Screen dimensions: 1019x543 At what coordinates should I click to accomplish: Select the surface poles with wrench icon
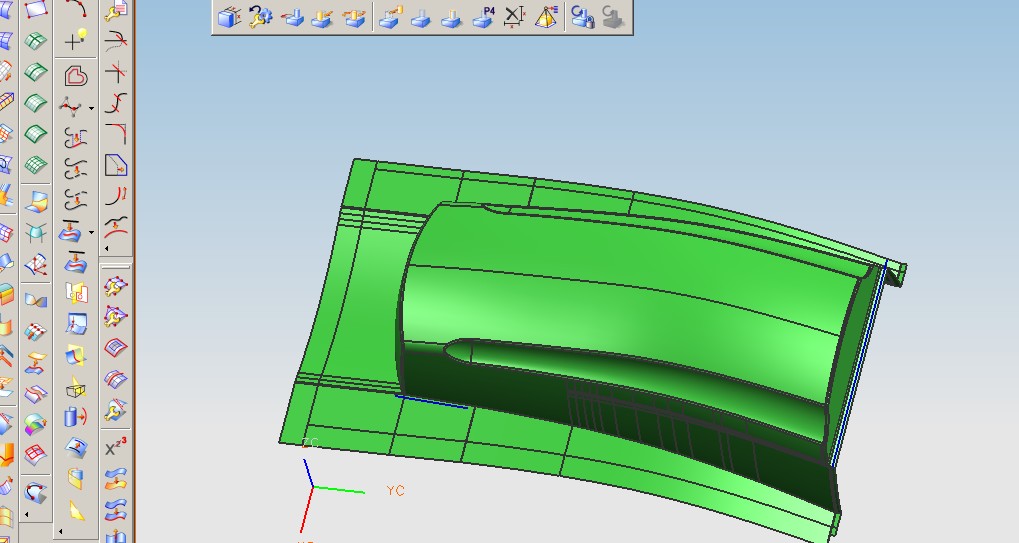(116, 286)
